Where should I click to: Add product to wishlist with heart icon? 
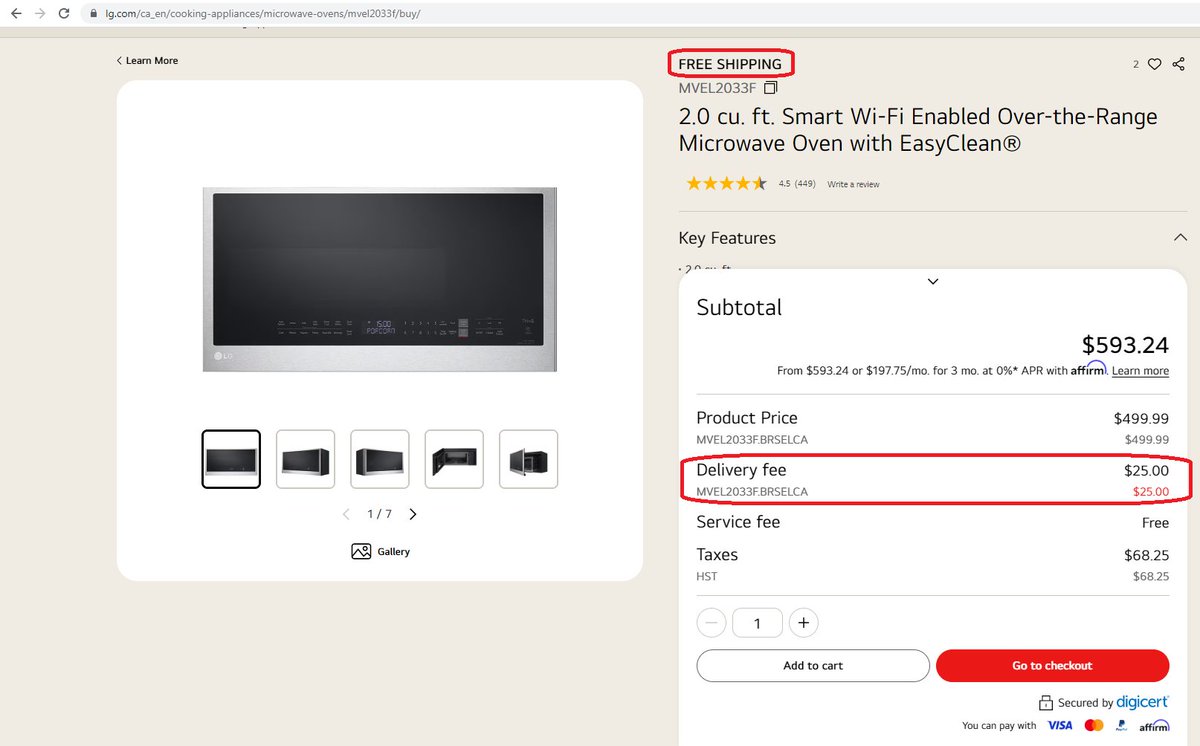point(1154,64)
